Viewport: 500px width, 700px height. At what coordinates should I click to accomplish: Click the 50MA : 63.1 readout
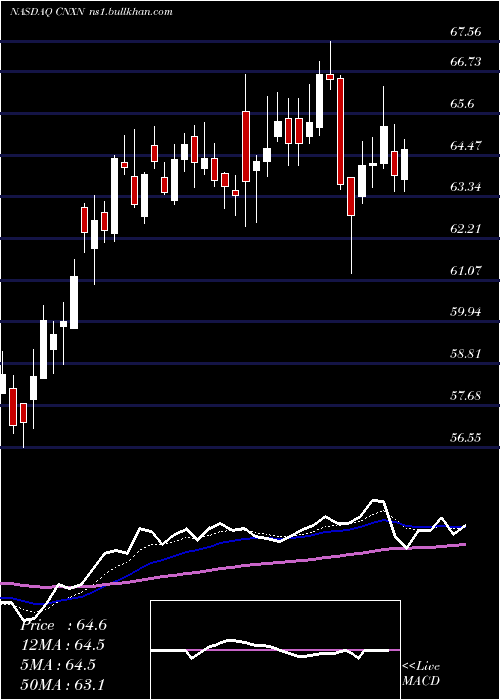pos(63,684)
